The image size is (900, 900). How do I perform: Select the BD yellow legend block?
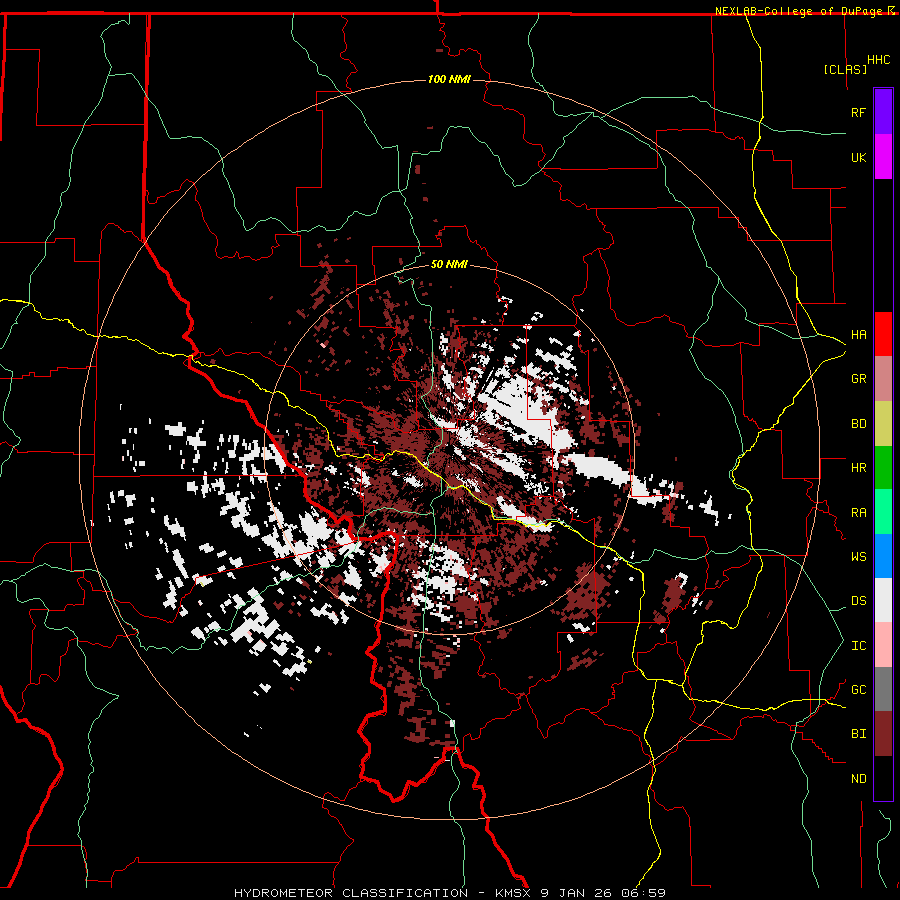point(883,424)
